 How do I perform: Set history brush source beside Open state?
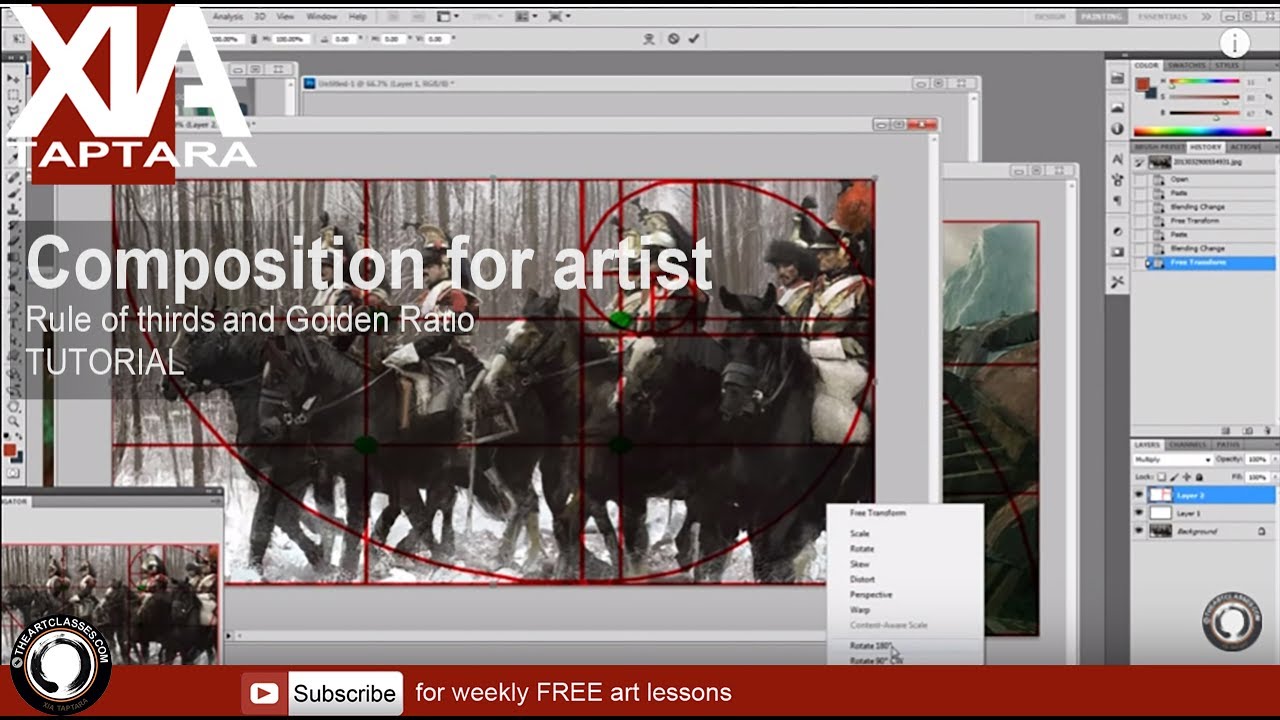point(1139,180)
